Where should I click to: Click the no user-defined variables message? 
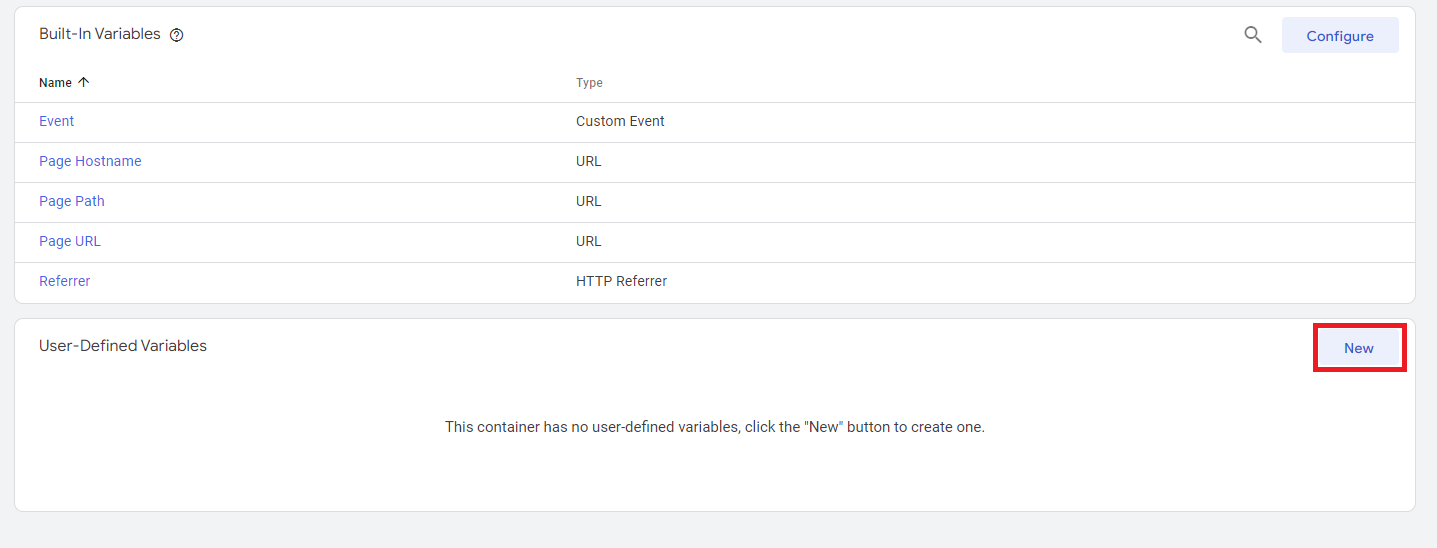coord(715,427)
